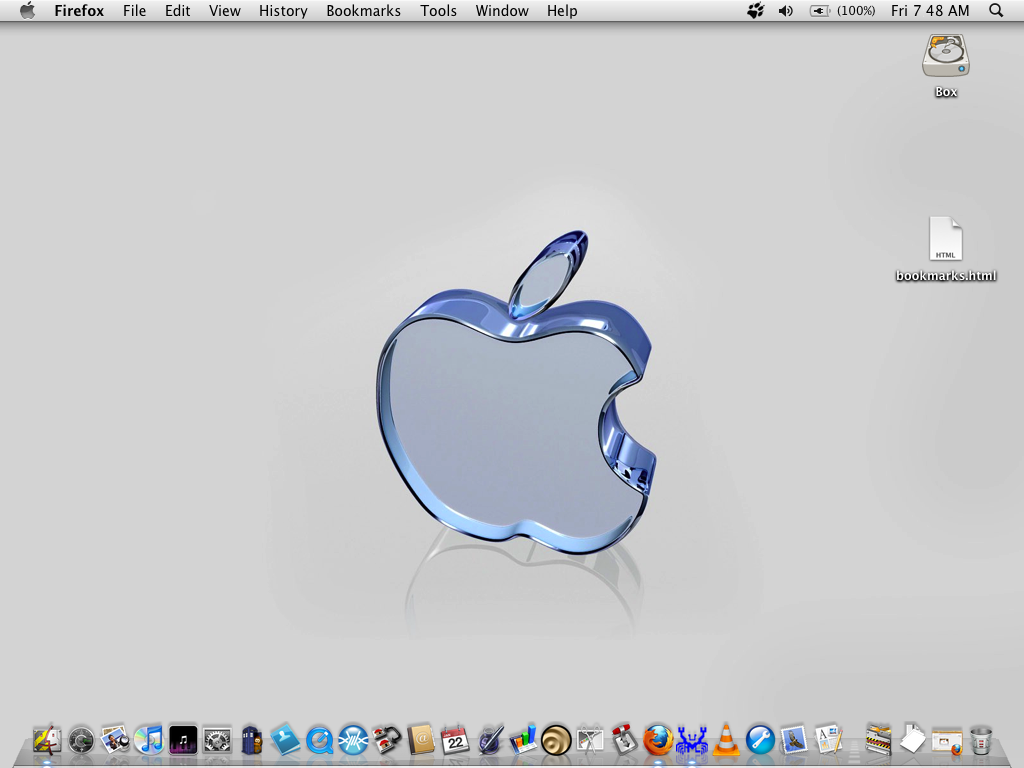Restore the minimized Firefox window in dock
Image resolution: width=1024 pixels, height=768 pixels.
(947, 741)
